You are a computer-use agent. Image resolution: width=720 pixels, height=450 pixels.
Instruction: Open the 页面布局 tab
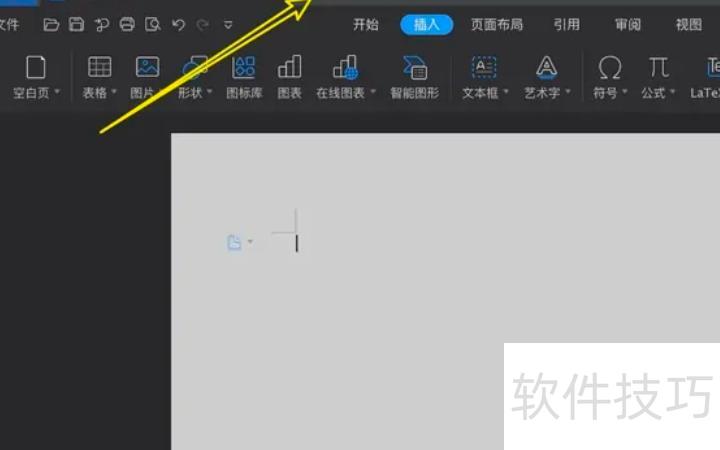pyautogui.click(x=497, y=24)
